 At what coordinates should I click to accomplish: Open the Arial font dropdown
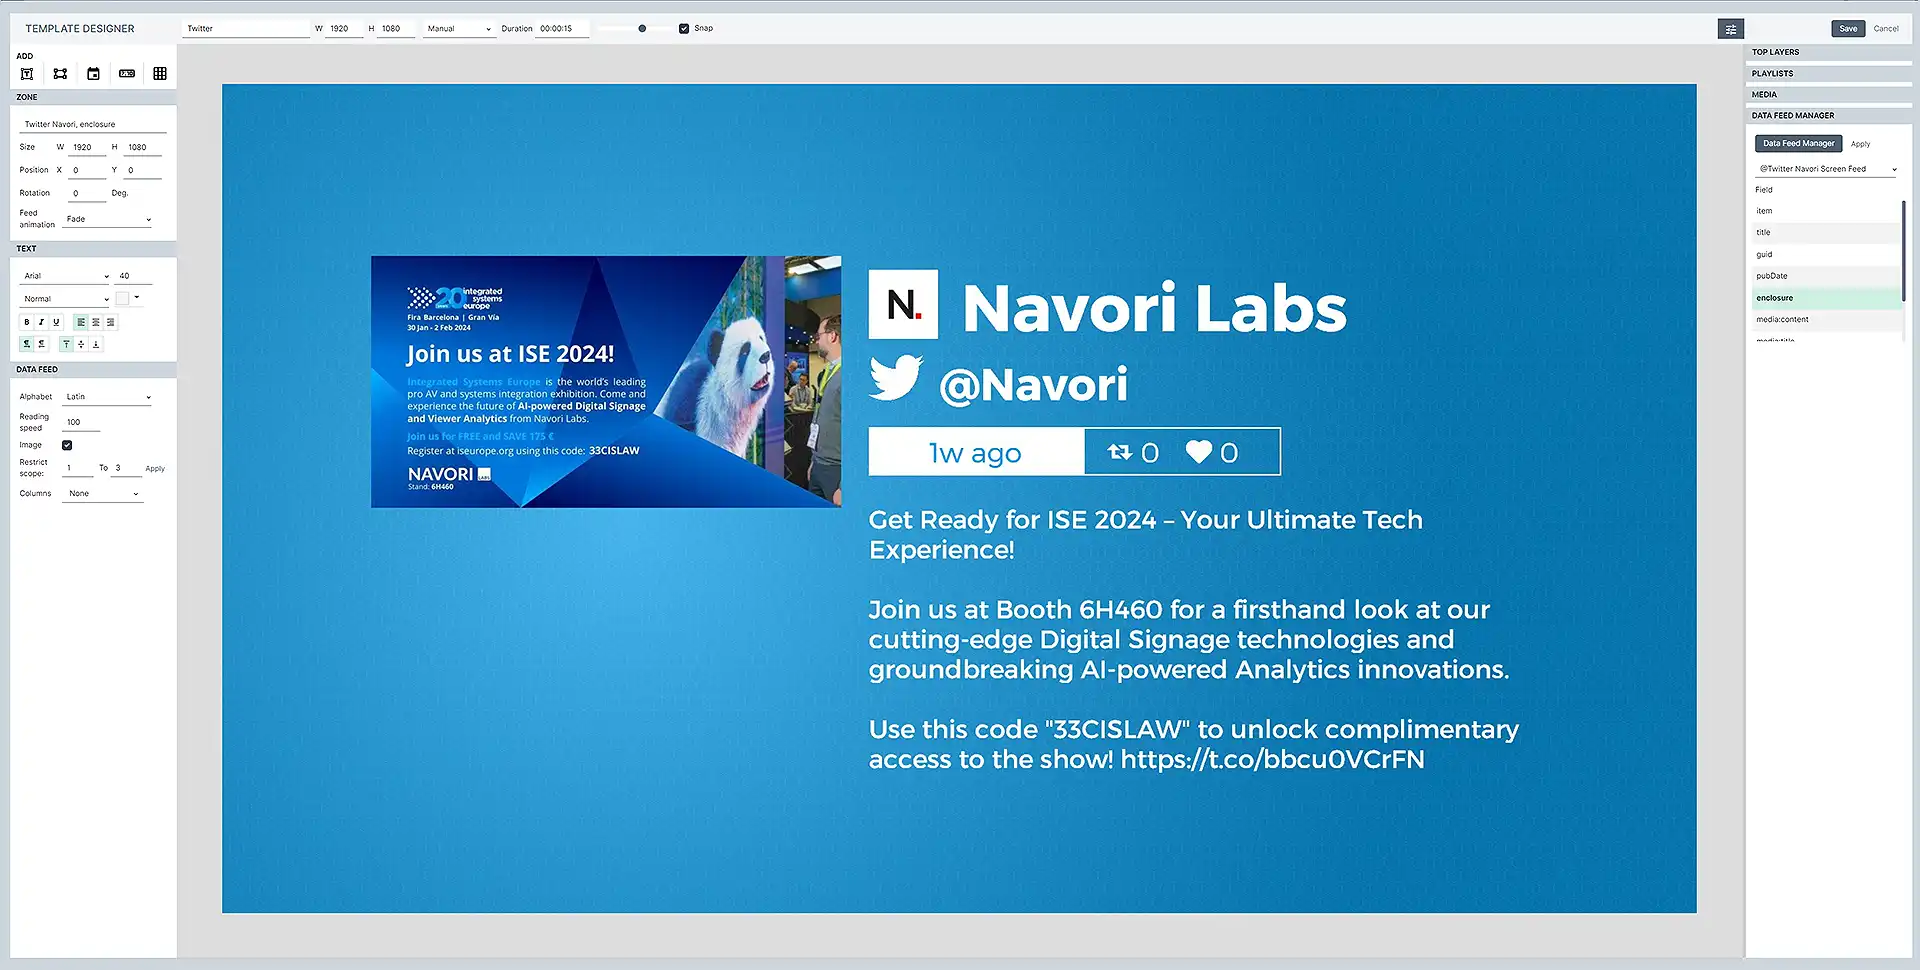click(66, 276)
